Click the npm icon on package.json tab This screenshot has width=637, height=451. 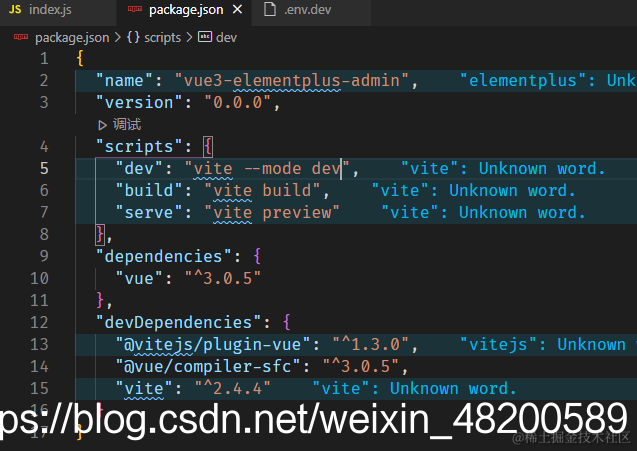coord(135,9)
